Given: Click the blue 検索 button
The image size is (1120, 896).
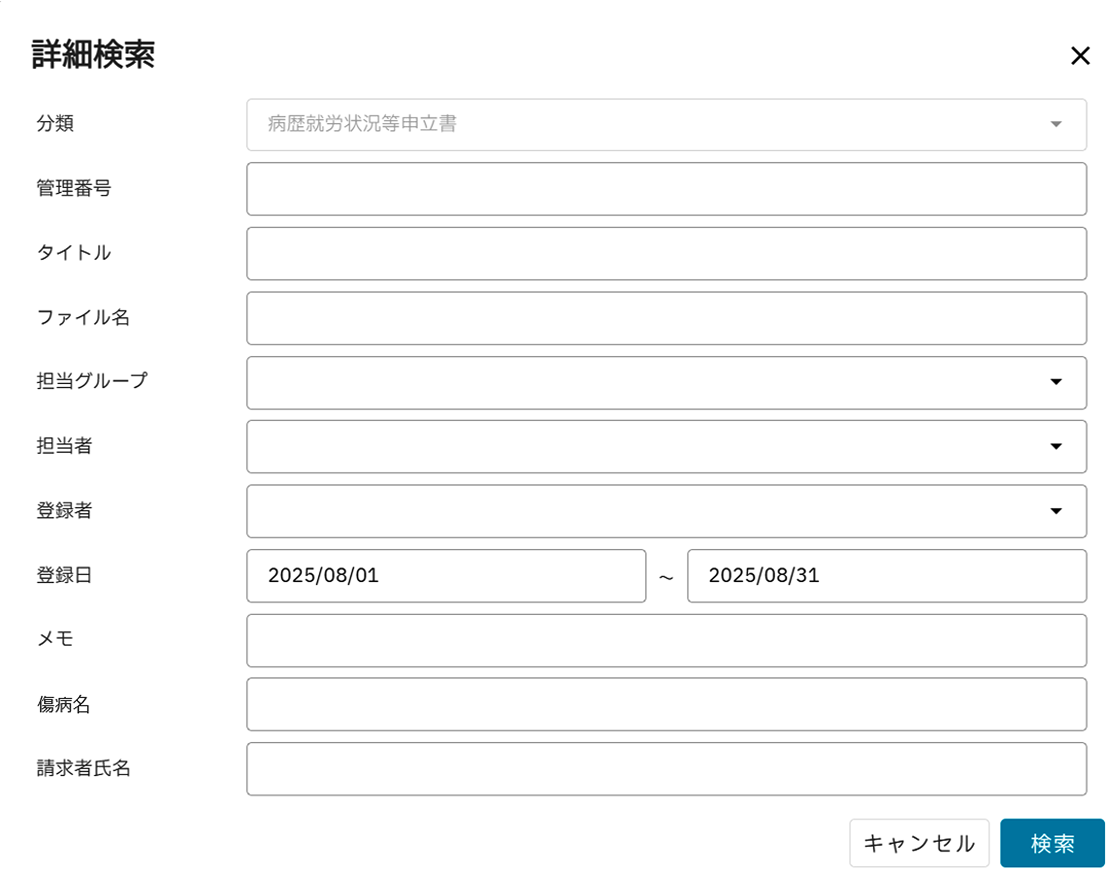Looking at the screenshot, I should (1052, 843).
